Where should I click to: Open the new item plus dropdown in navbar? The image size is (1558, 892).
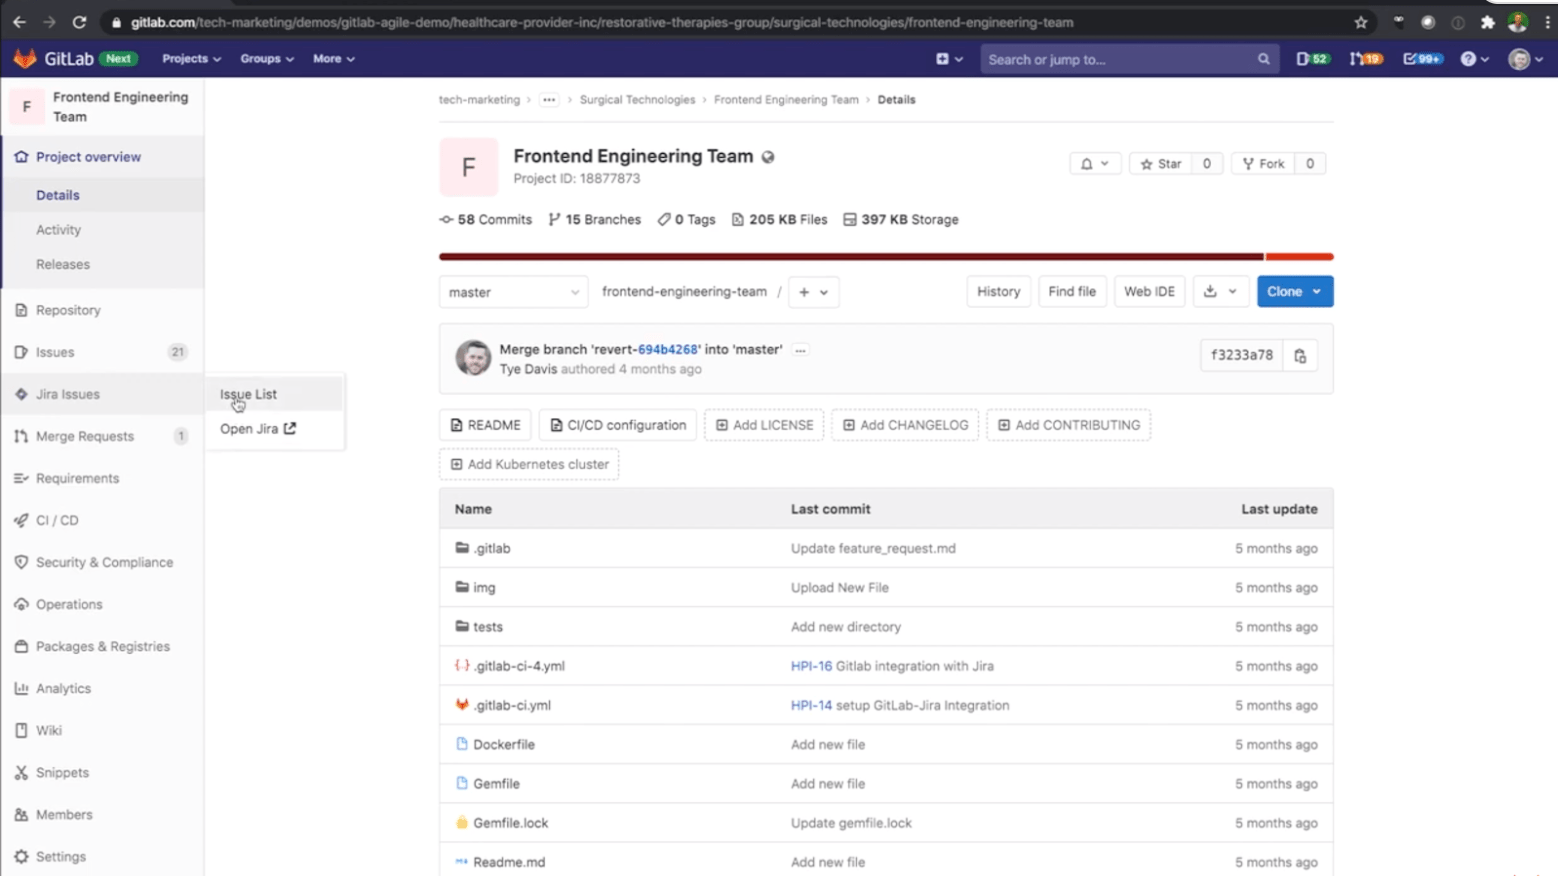pos(949,59)
